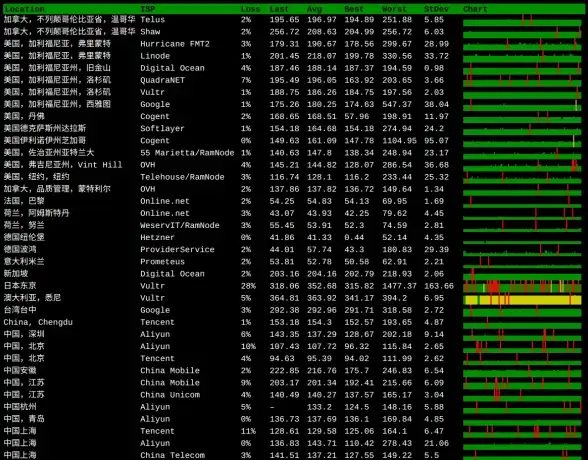Screen dimensions: 588x460
Task: Click the 中国安徽 location
Action: 20,370
